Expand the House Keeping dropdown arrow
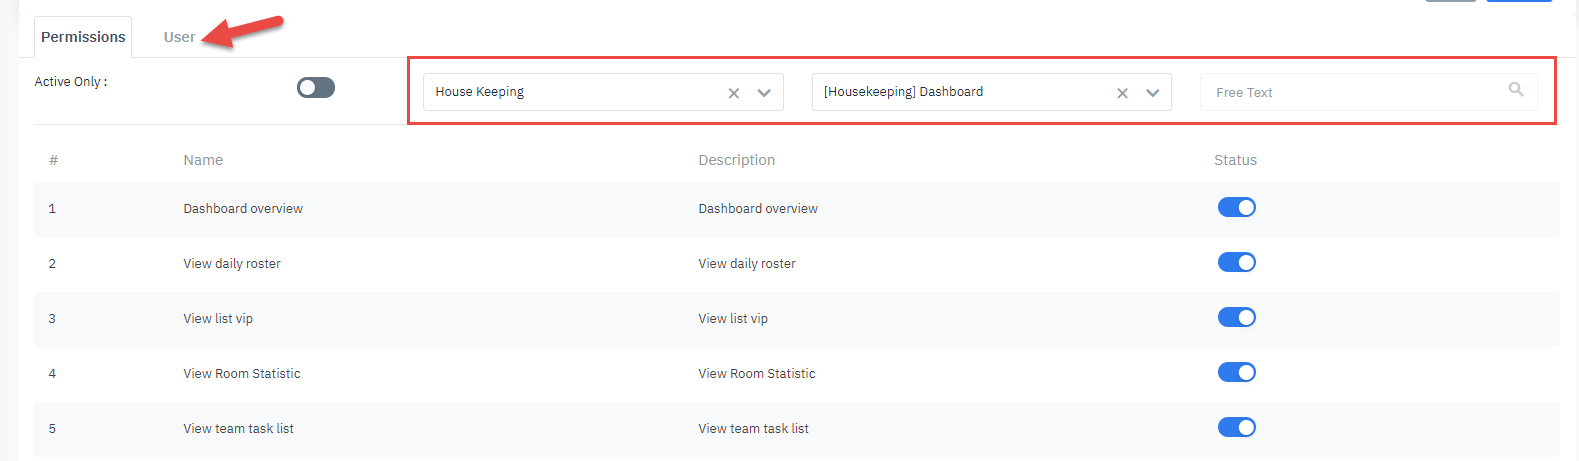Image resolution: width=1579 pixels, height=461 pixels. (764, 93)
